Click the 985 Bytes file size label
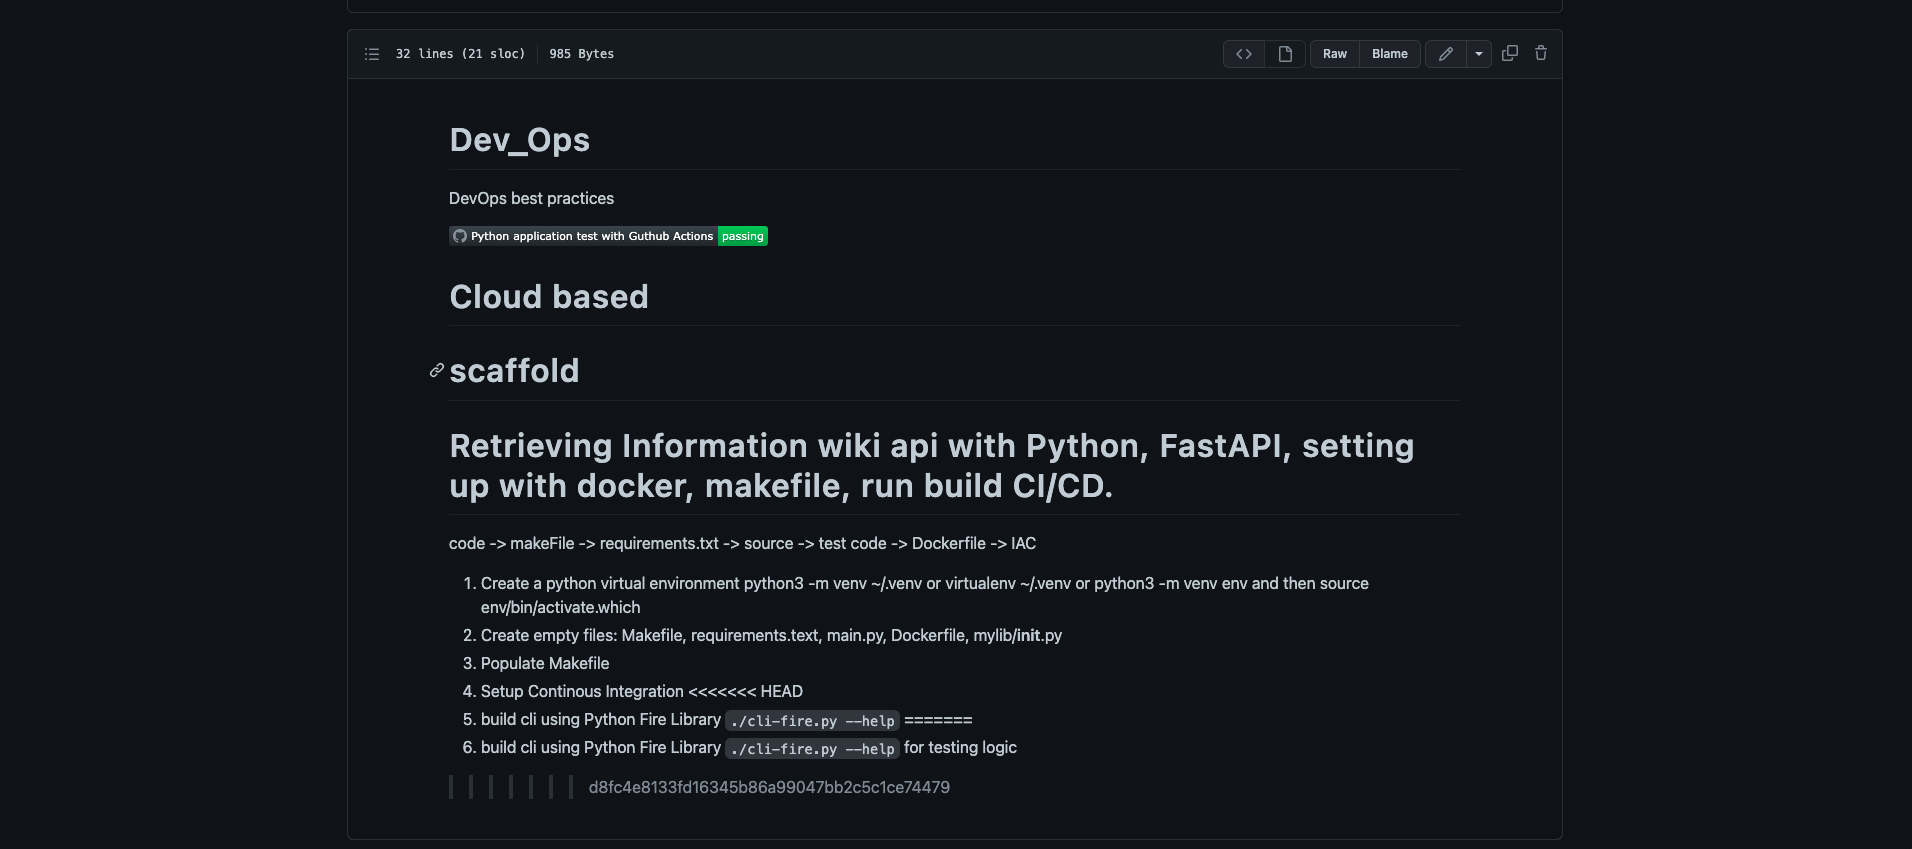The height and width of the screenshot is (849, 1912). [x=581, y=54]
